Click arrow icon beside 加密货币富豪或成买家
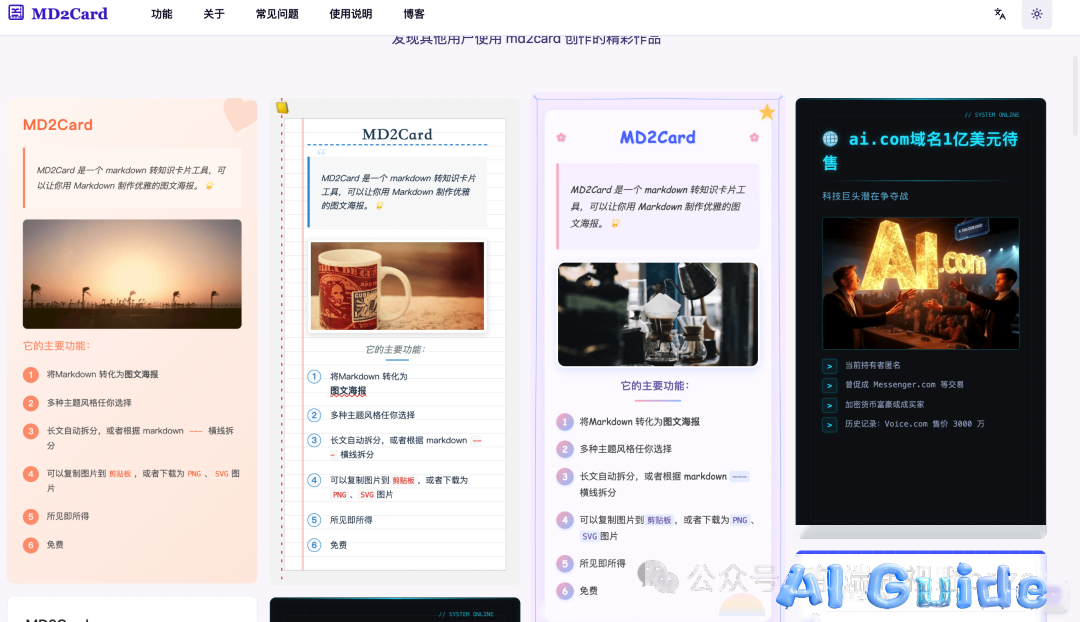 coord(829,405)
